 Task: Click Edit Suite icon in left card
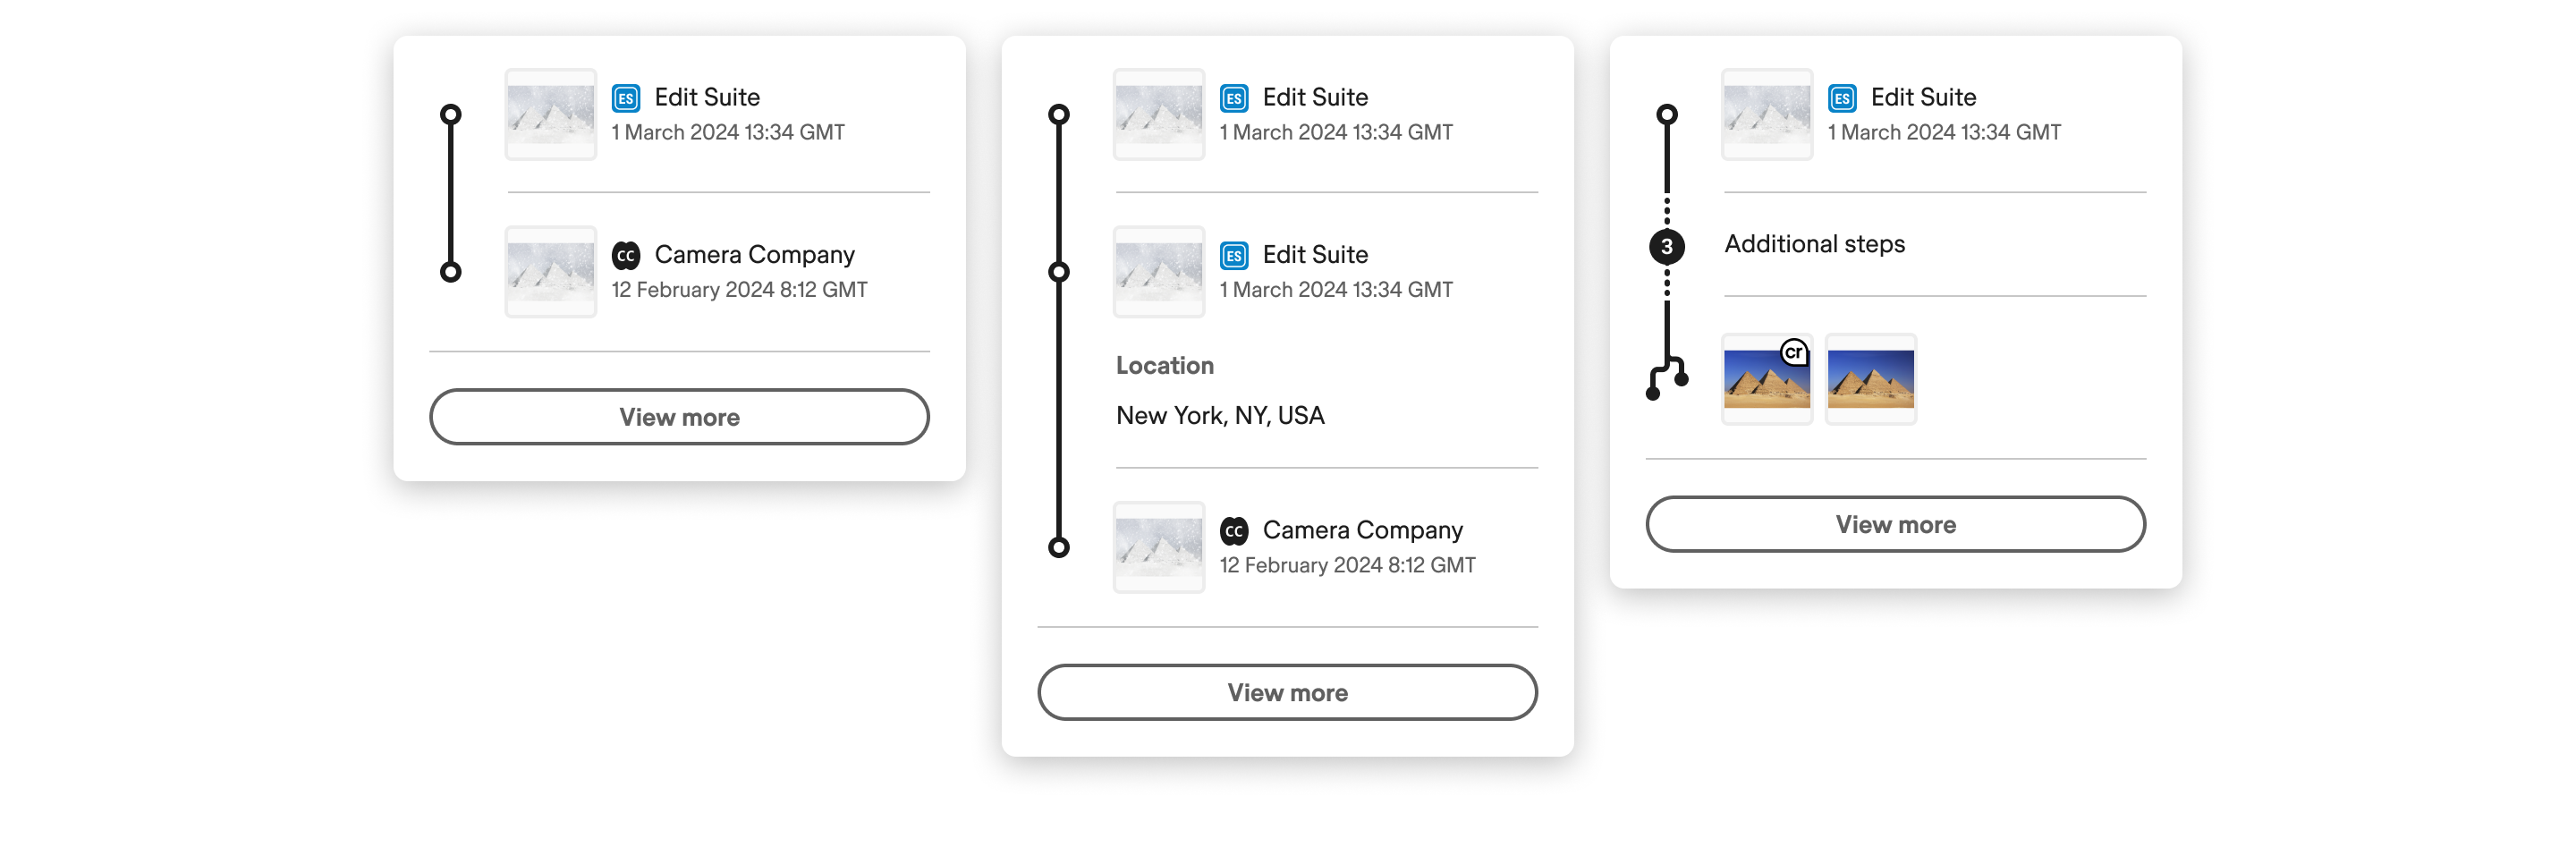626,98
